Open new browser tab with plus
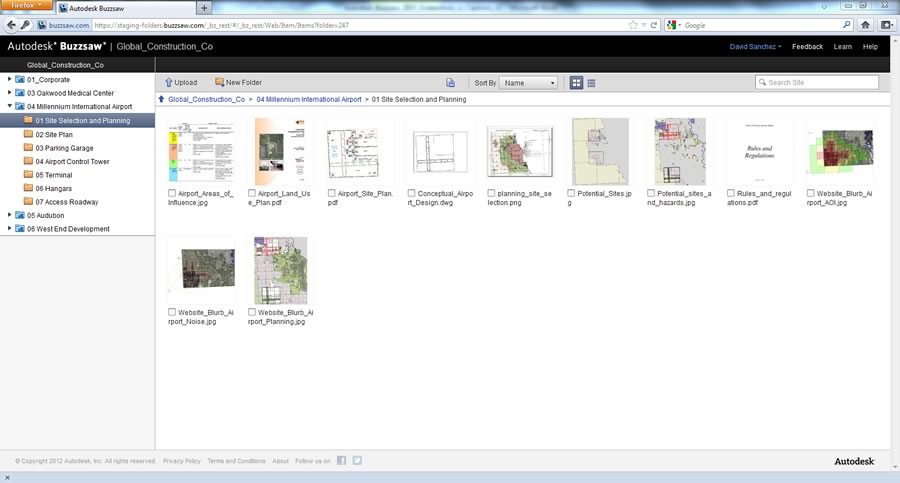Image resolution: width=900 pixels, height=483 pixels. coord(204,8)
